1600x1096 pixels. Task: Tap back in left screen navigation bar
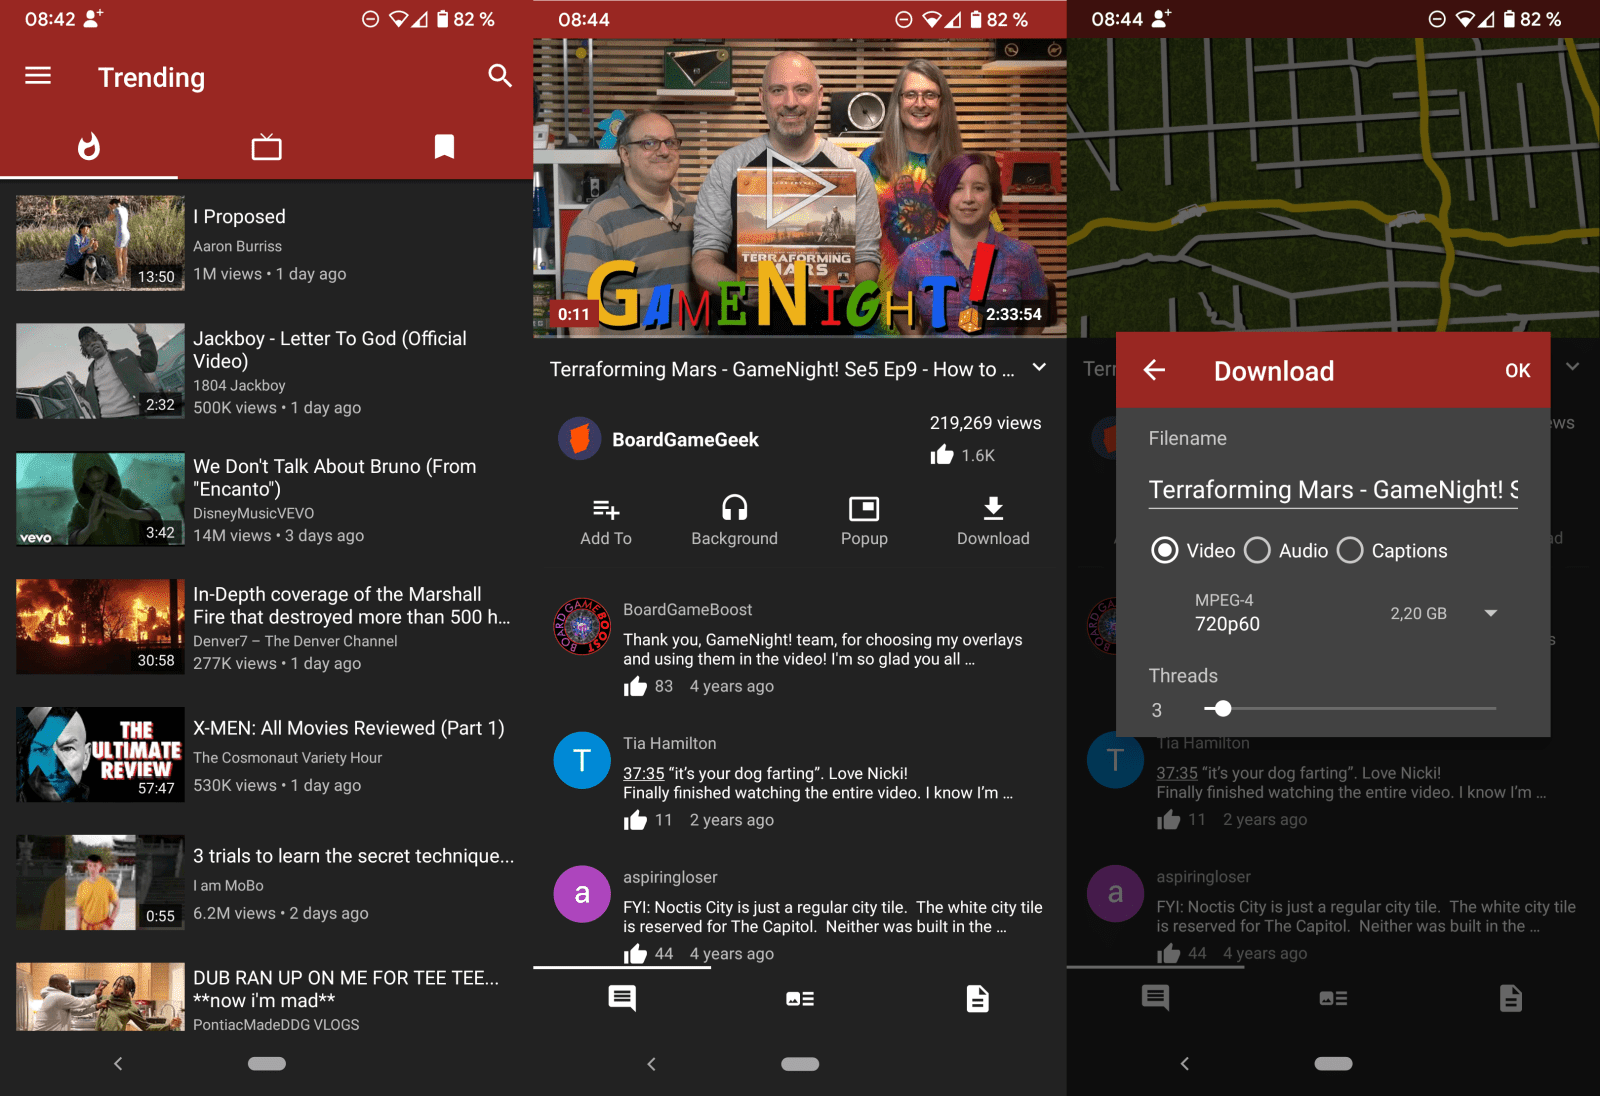(x=118, y=1064)
